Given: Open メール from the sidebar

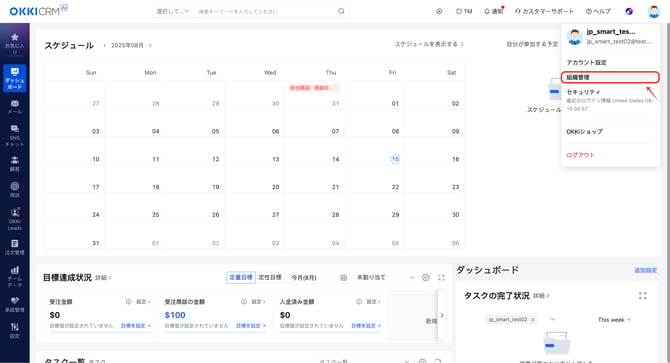Looking at the screenshot, I should [15, 107].
